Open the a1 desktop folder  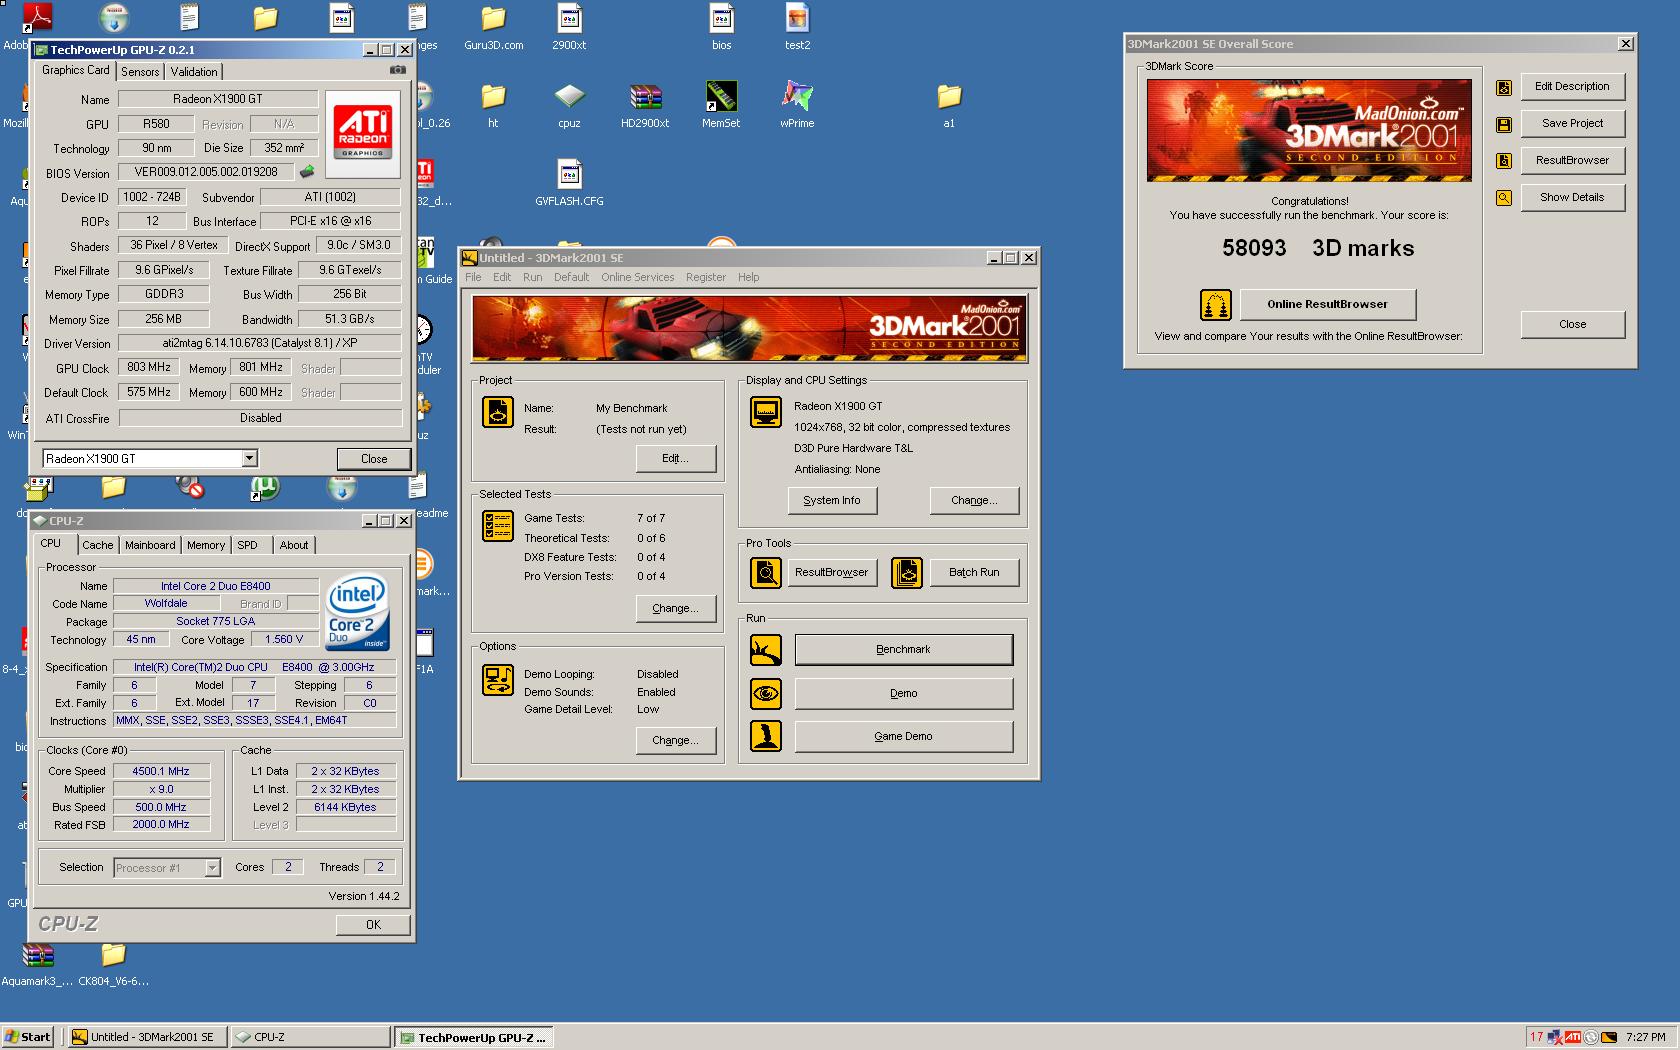point(949,106)
